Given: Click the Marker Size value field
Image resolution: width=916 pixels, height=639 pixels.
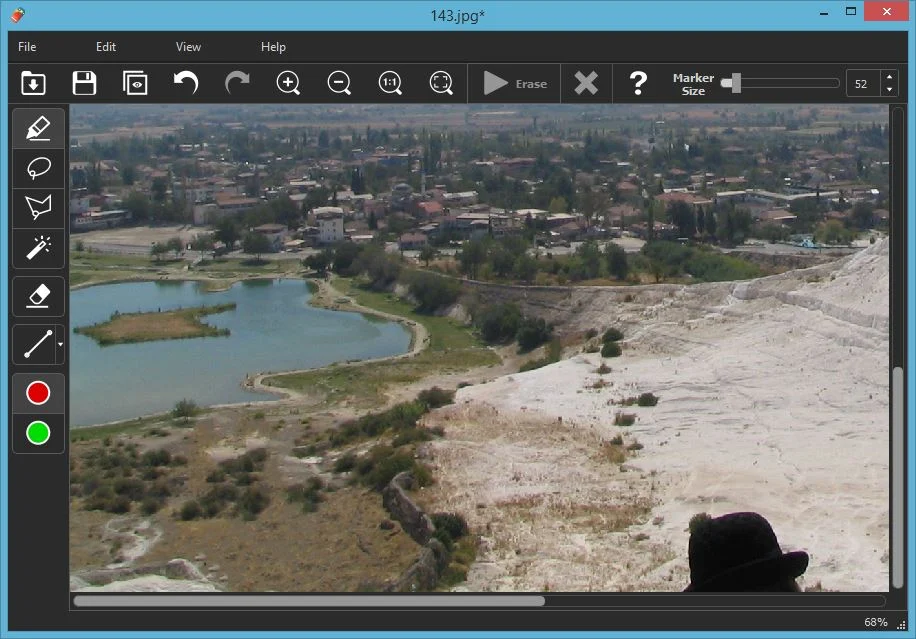Looking at the screenshot, I should click(862, 84).
